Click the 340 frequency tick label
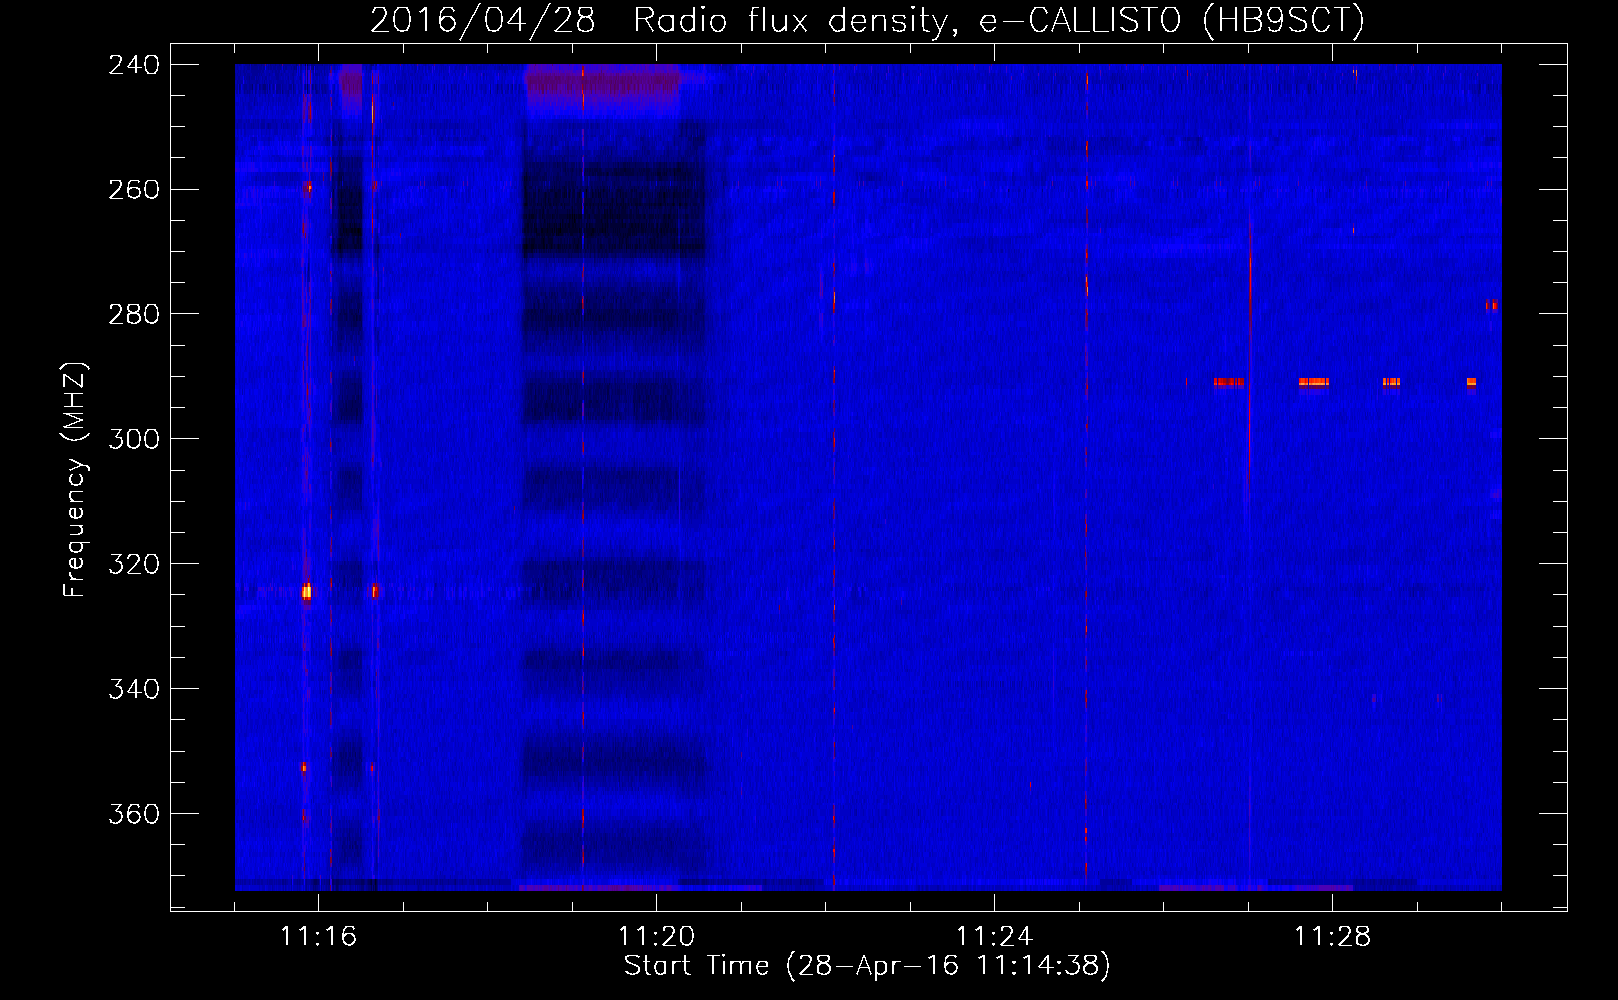This screenshot has width=1618, height=1000. tap(134, 690)
